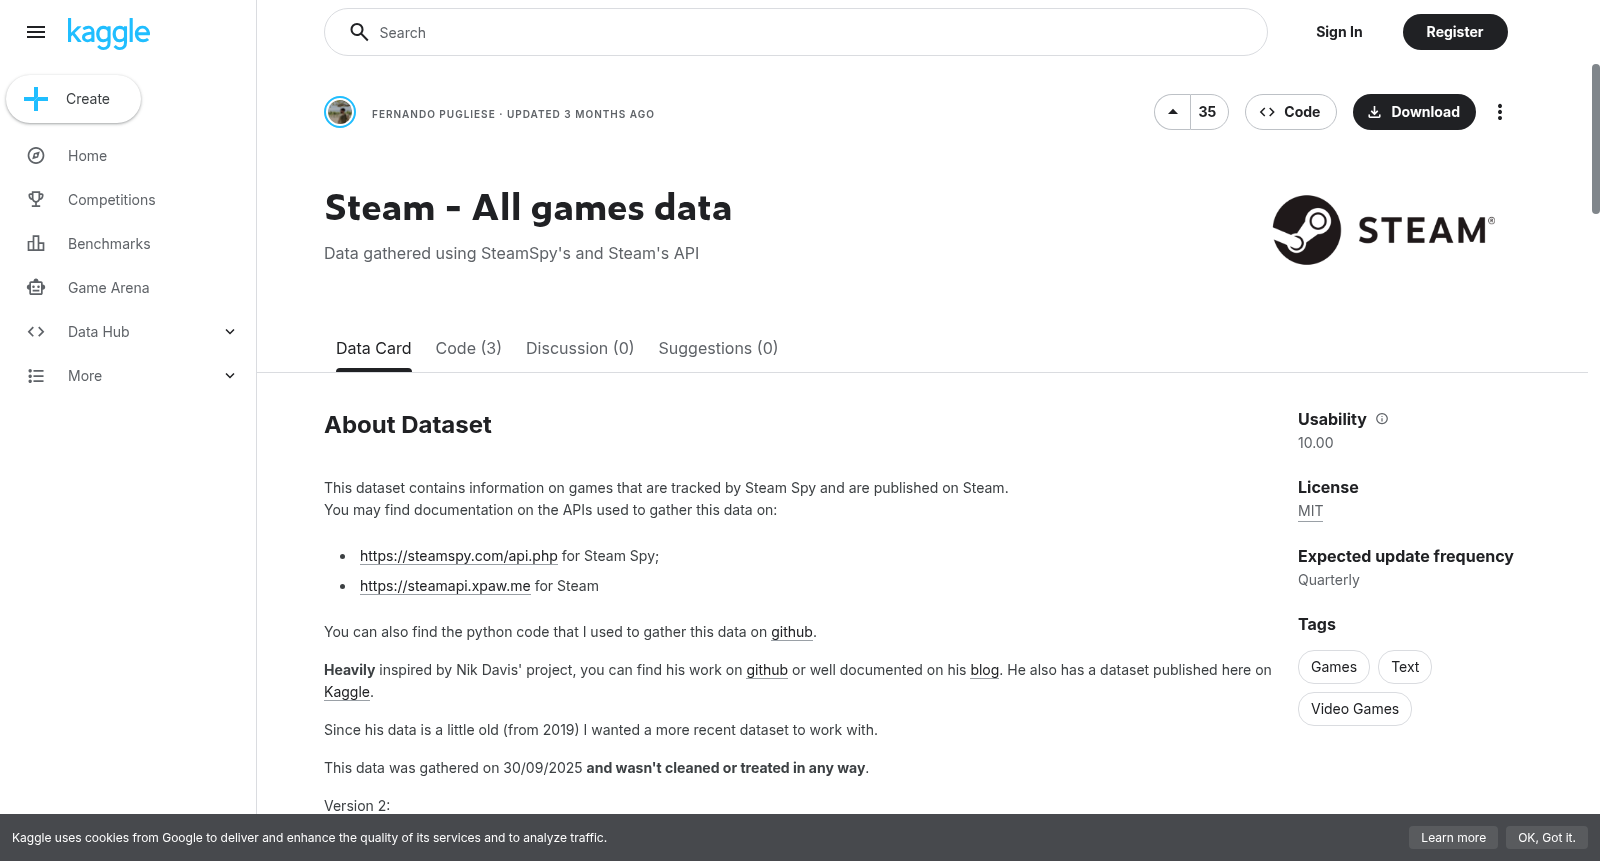The height and width of the screenshot is (861, 1600).
Task: Click the About Dataset heading
Action: [x=408, y=425]
